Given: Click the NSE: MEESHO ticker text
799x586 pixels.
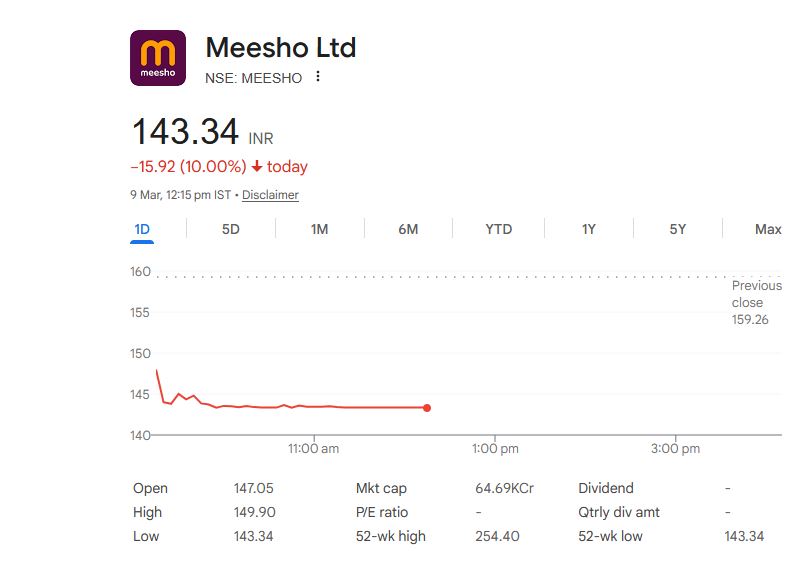Looking at the screenshot, I should [x=253, y=78].
